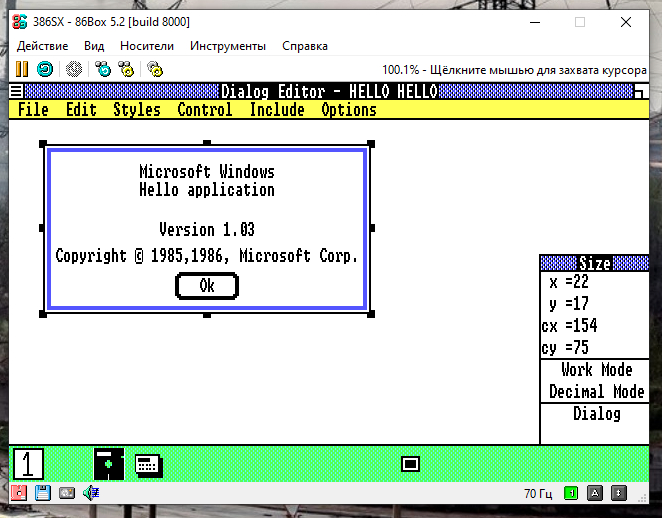Expand the Control menu
This screenshot has width=662, height=518.
204,110
